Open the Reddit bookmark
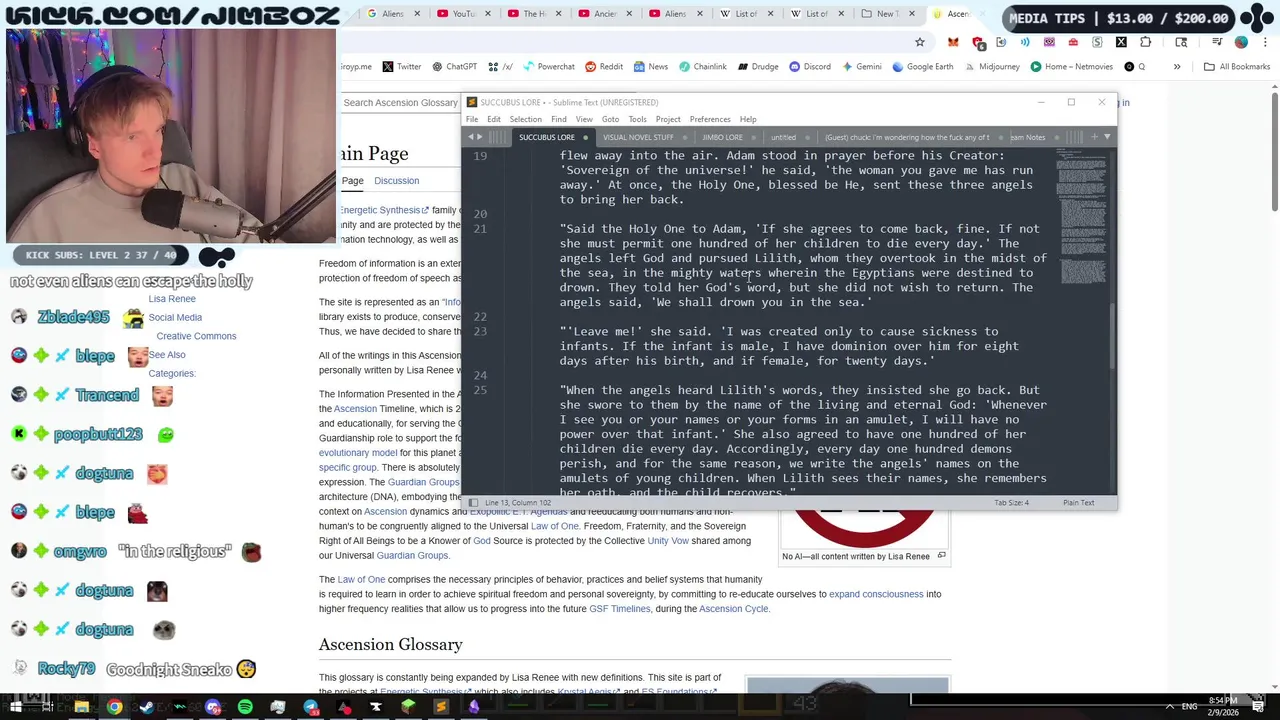The width and height of the screenshot is (1280, 720). click(x=604, y=67)
